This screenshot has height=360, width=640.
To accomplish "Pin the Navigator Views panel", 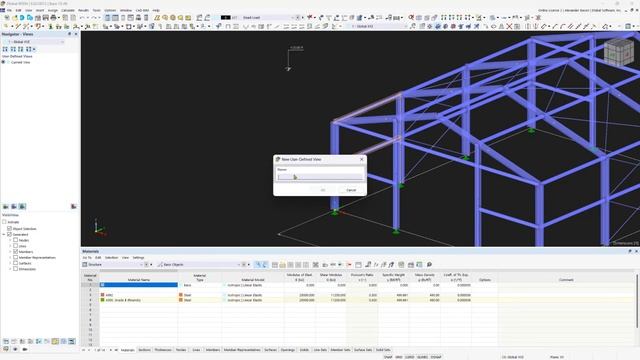I will 69,34.
